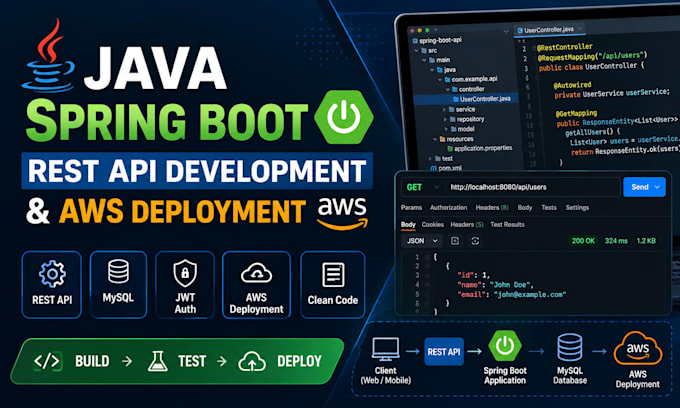Collapse the java folder chevron

pos(432,70)
